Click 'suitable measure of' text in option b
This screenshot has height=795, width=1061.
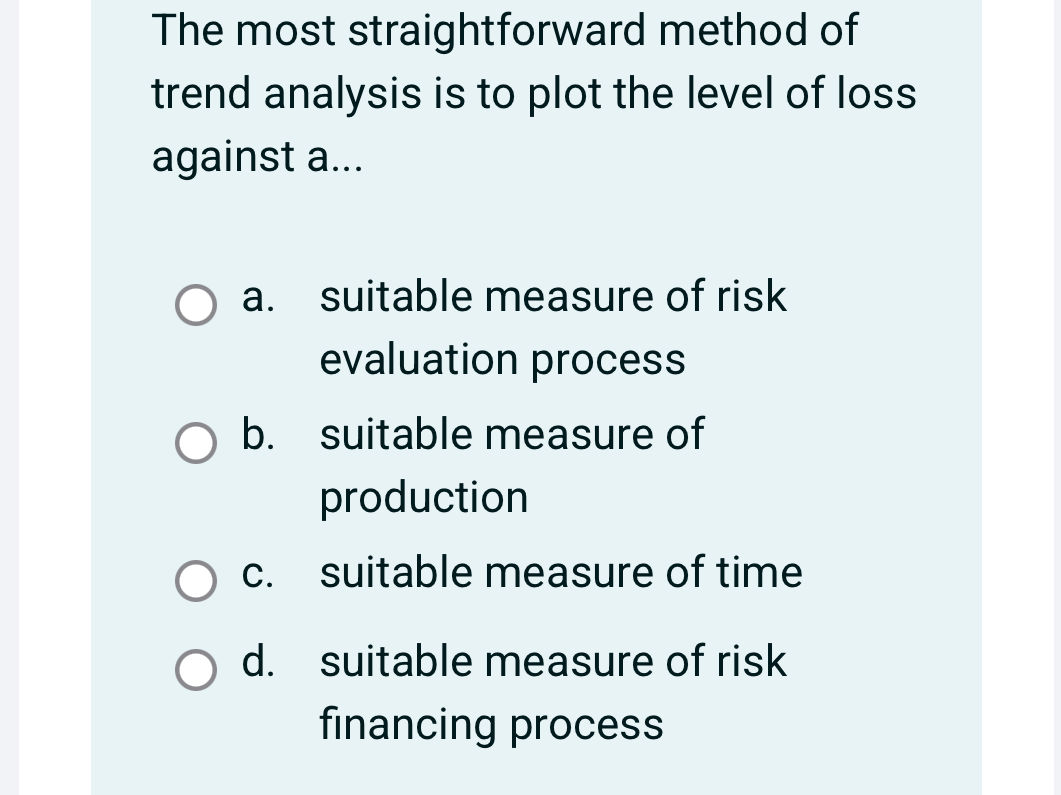[x=512, y=434]
